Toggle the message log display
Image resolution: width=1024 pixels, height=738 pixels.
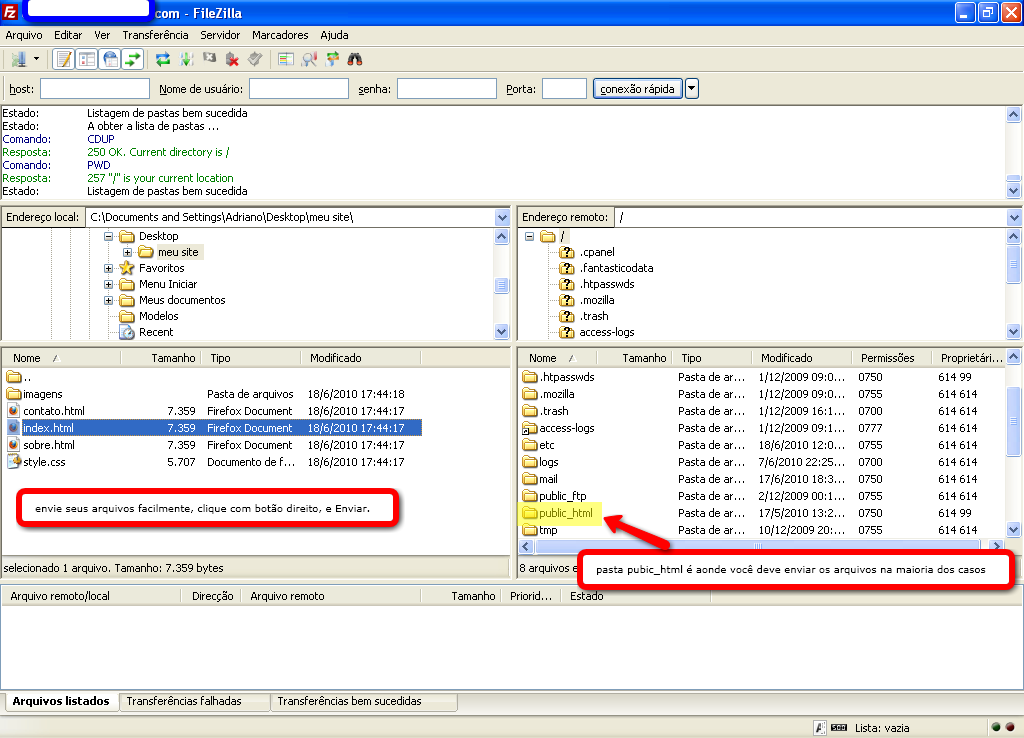[x=64, y=59]
